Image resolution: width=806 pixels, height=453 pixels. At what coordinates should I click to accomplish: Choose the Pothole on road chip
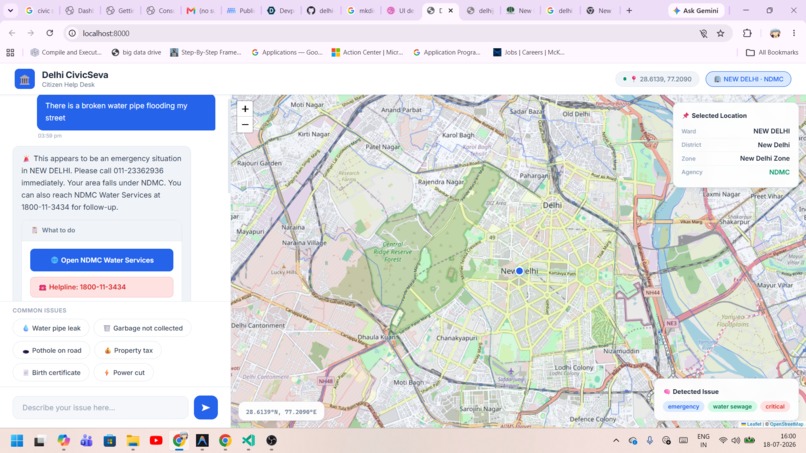51,350
